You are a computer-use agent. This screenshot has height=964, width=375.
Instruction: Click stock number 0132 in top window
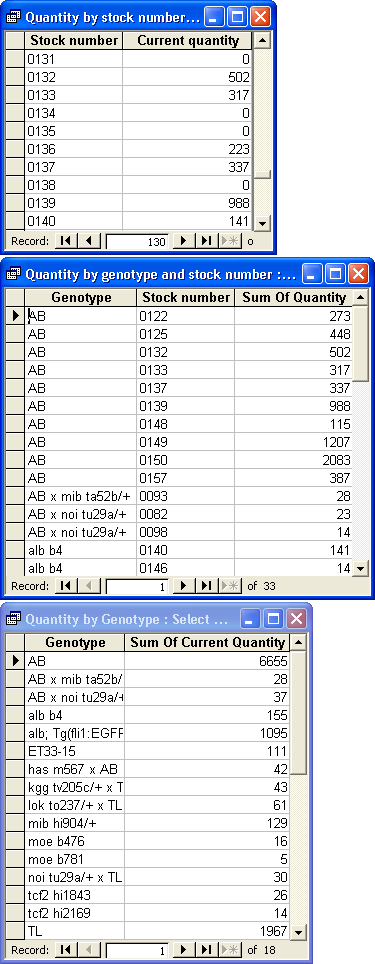coord(74,77)
